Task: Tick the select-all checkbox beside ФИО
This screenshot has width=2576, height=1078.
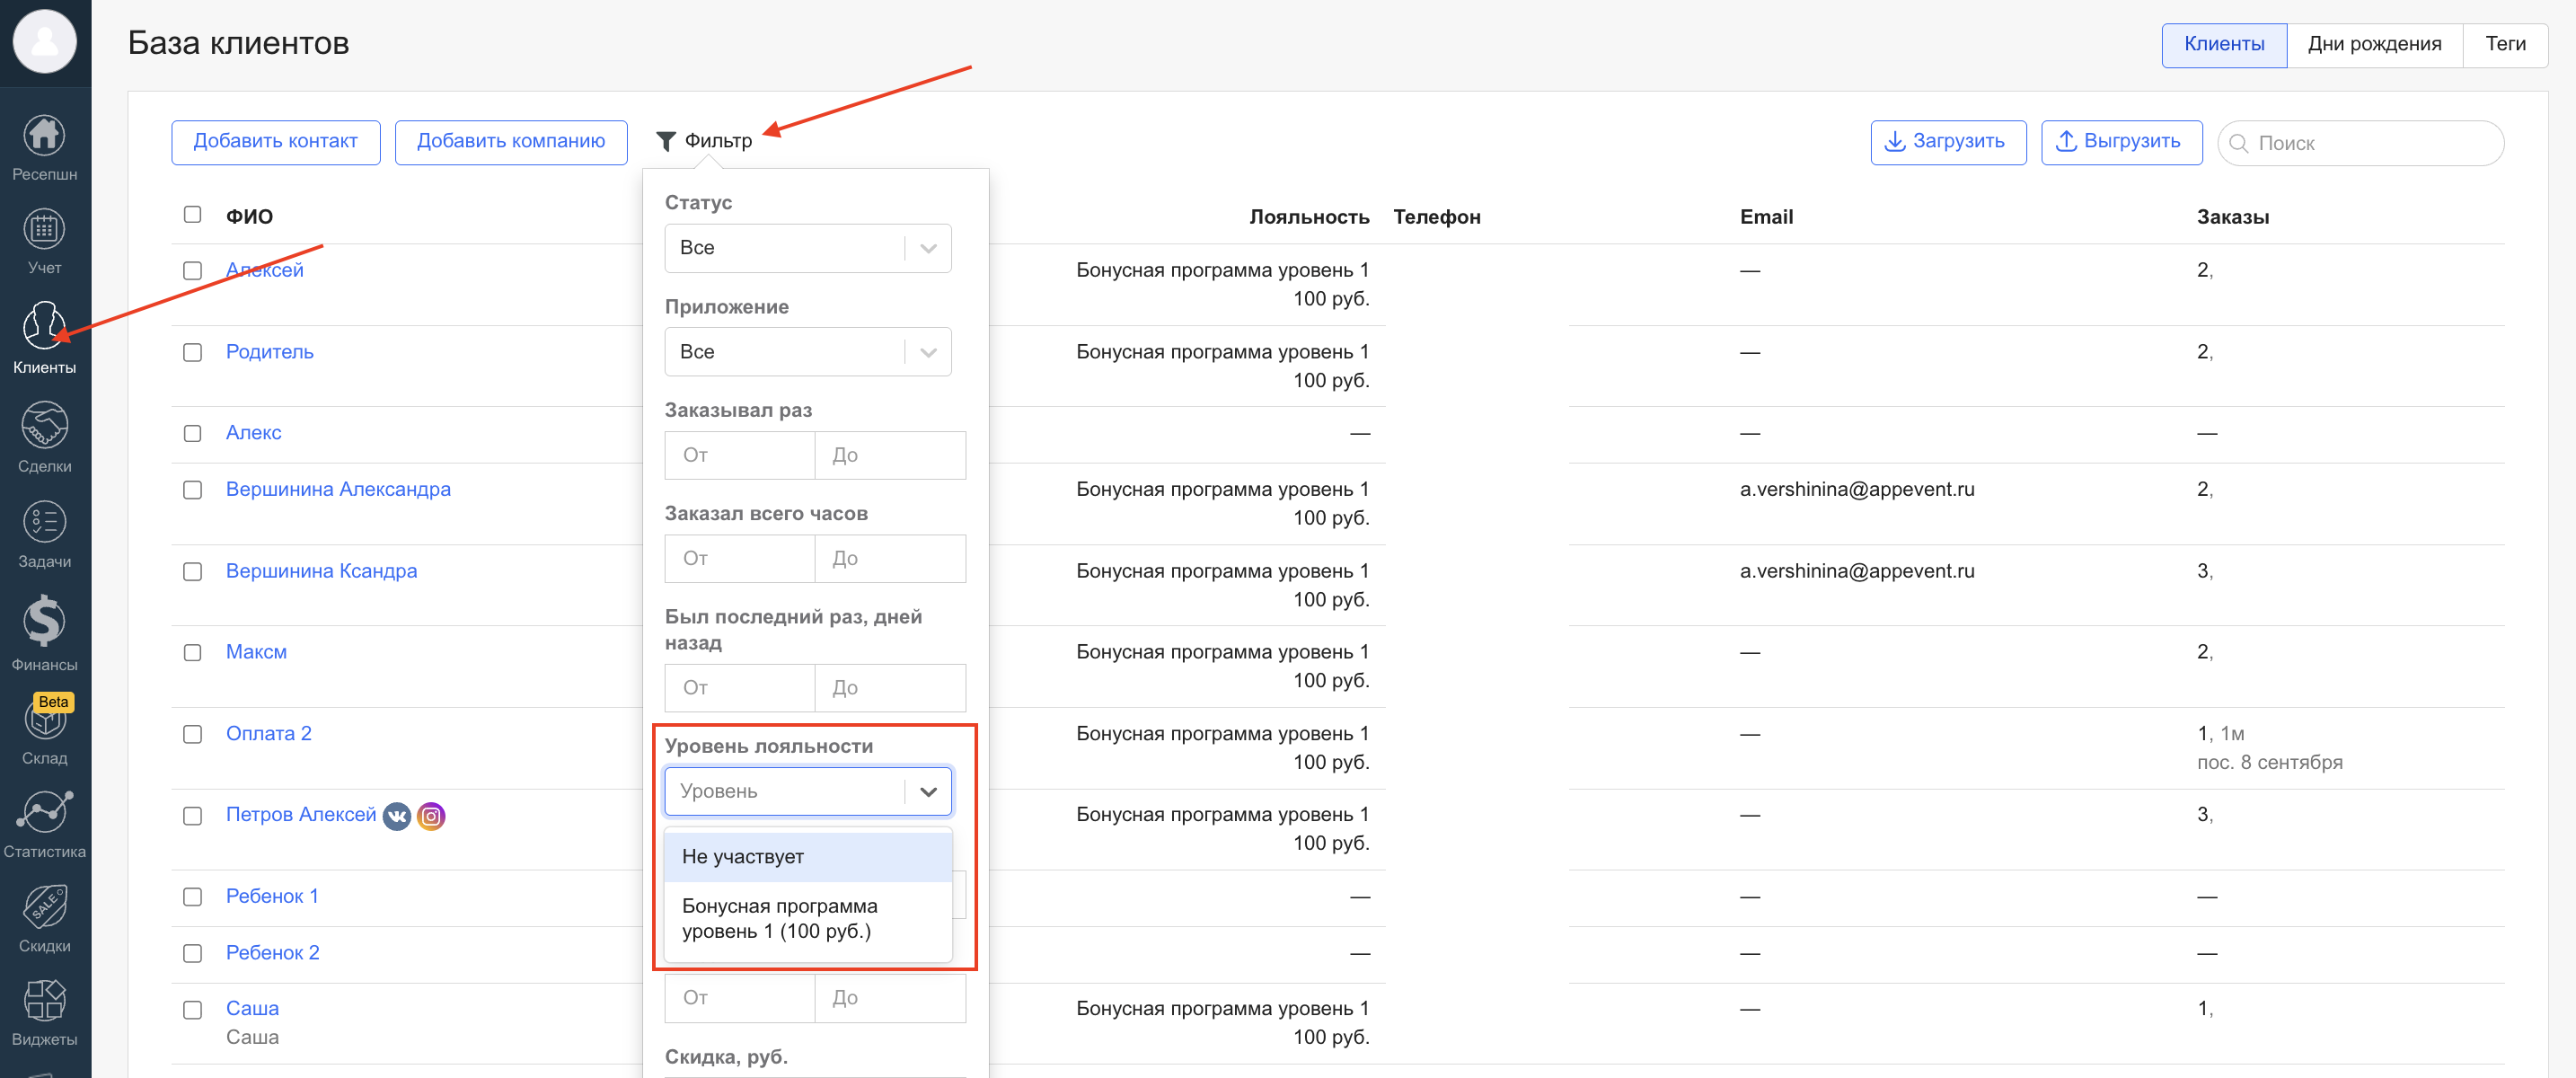Action: coord(192,215)
